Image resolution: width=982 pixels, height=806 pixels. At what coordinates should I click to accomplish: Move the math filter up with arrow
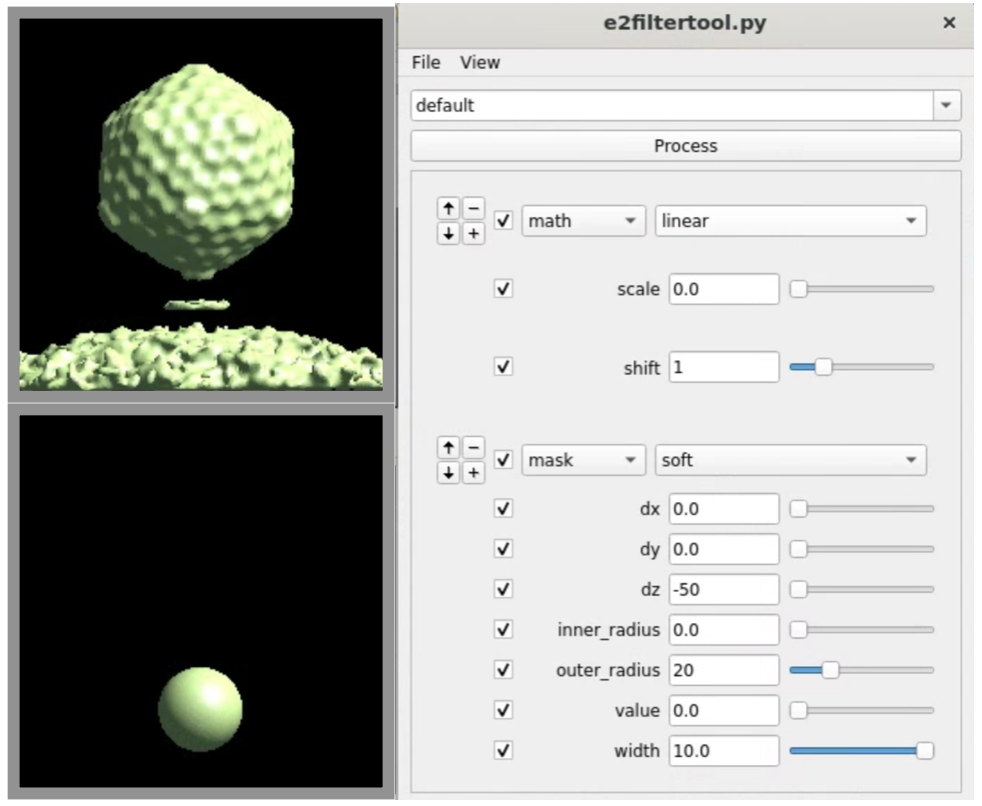[x=449, y=209]
